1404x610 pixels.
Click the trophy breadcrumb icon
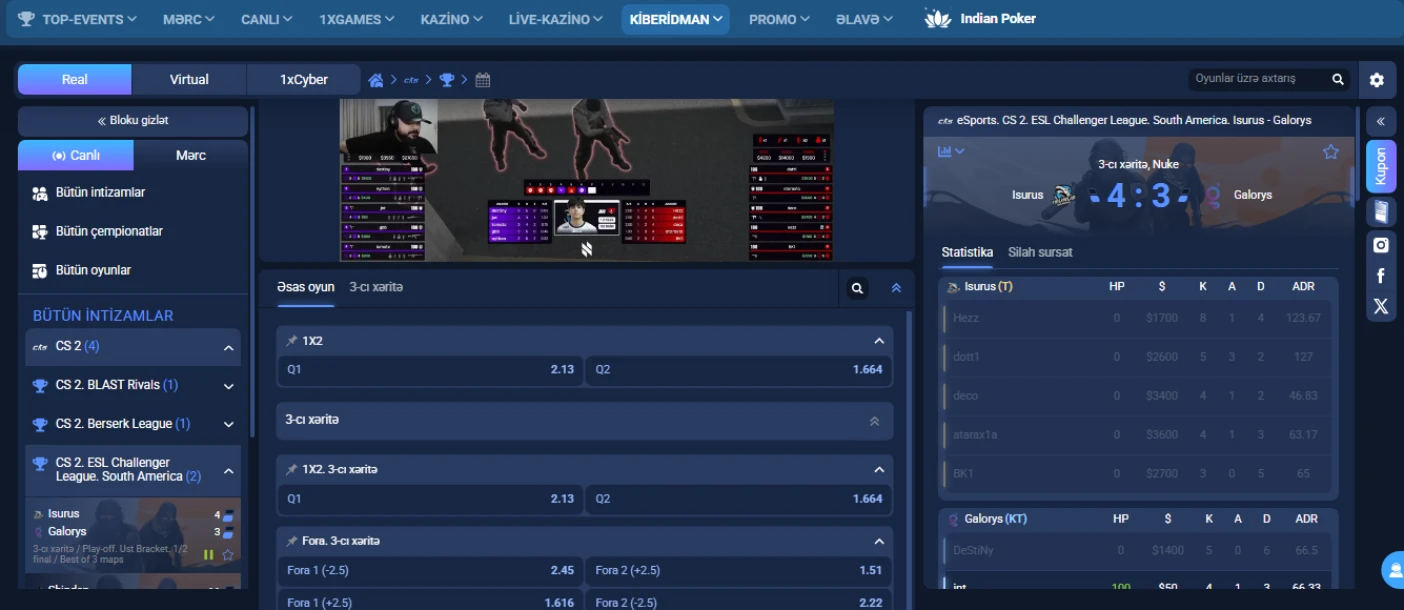point(447,80)
